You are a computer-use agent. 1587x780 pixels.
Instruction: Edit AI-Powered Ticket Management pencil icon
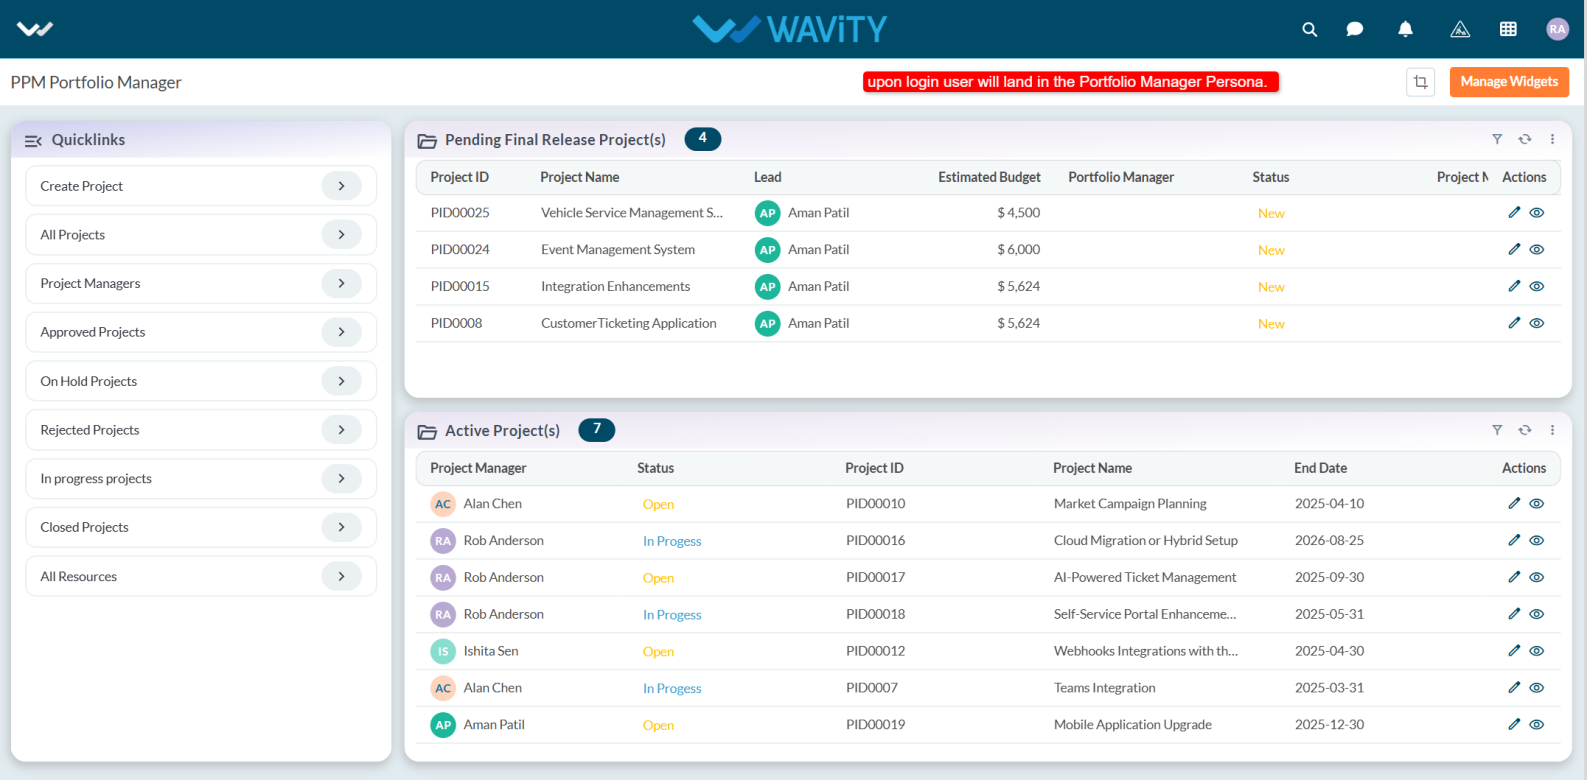(1514, 577)
